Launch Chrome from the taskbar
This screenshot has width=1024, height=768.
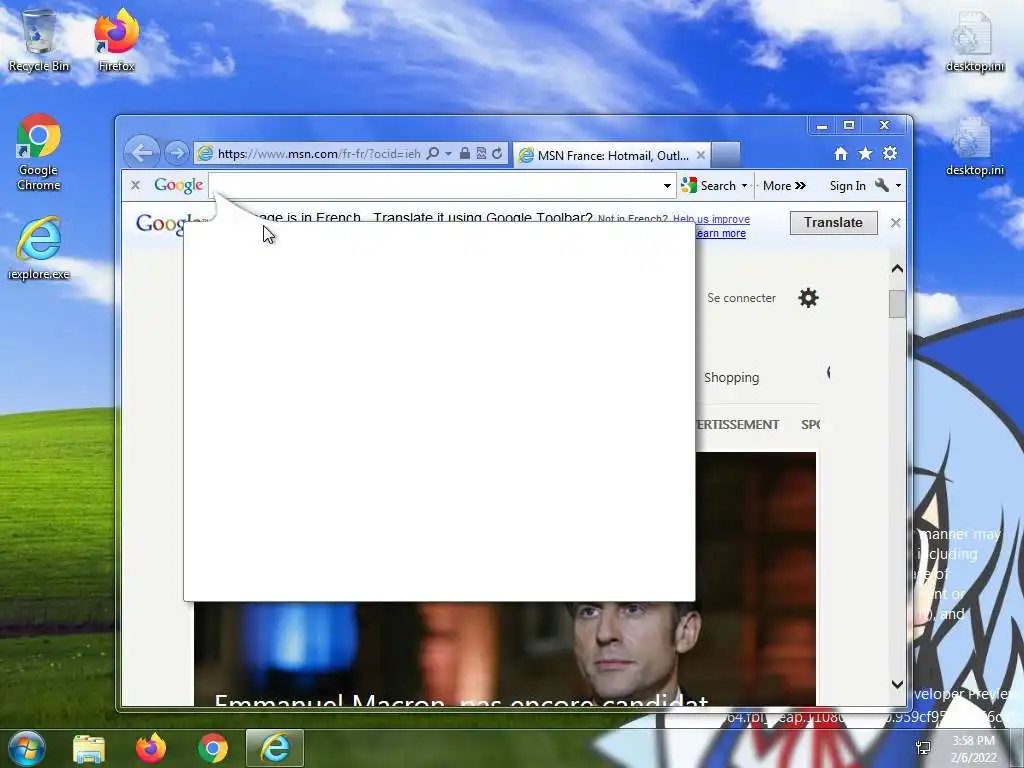point(213,748)
